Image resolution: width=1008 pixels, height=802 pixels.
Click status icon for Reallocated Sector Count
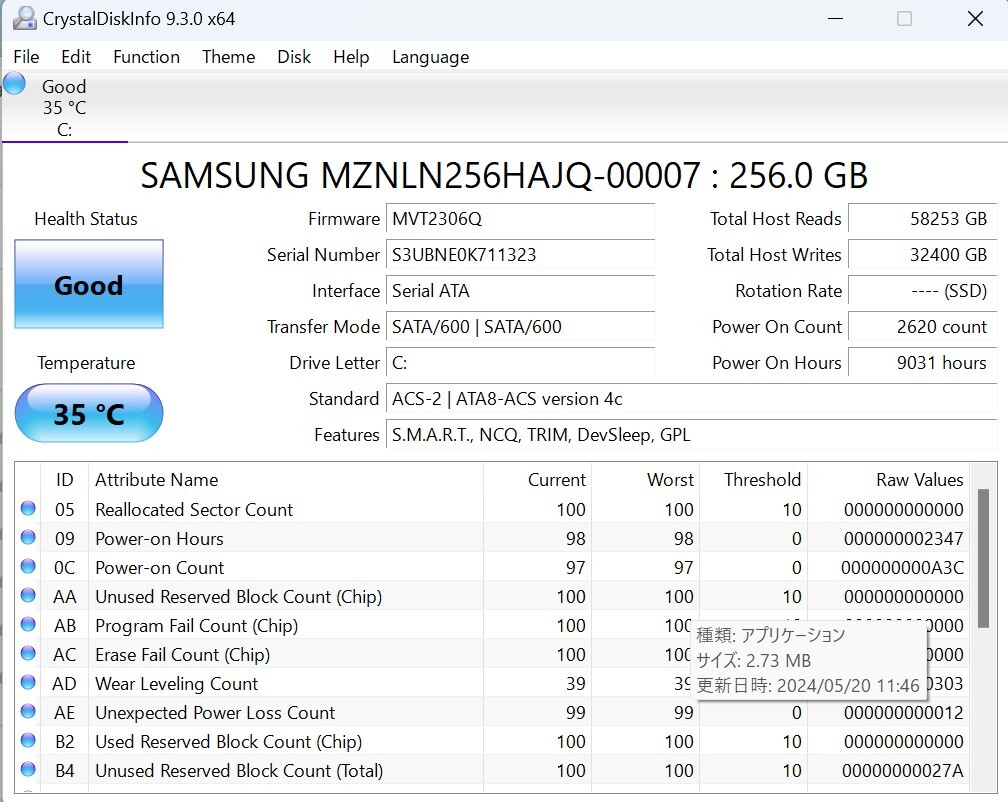pyautogui.click(x=28, y=509)
